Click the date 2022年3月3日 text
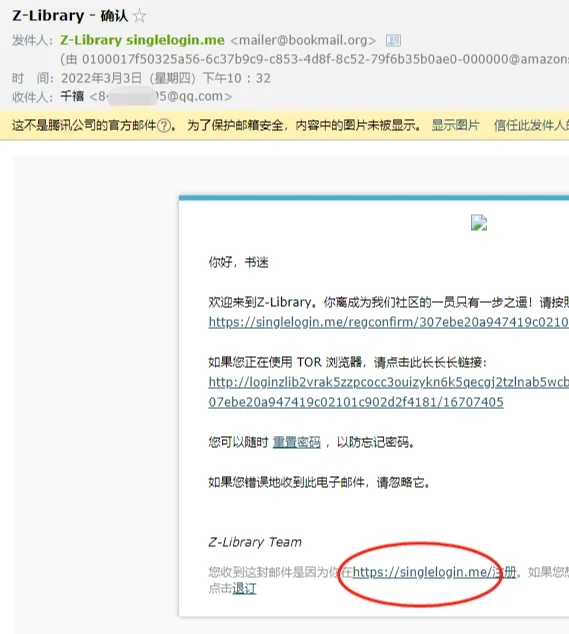The width and height of the screenshot is (569, 634). point(102,78)
